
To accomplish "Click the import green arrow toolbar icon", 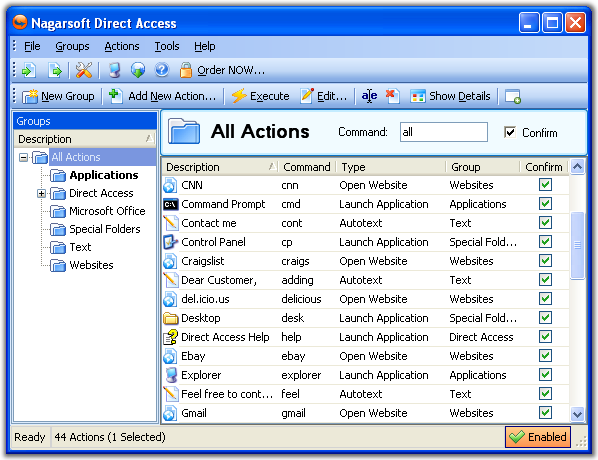I will pyautogui.click(x=29, y=70).
